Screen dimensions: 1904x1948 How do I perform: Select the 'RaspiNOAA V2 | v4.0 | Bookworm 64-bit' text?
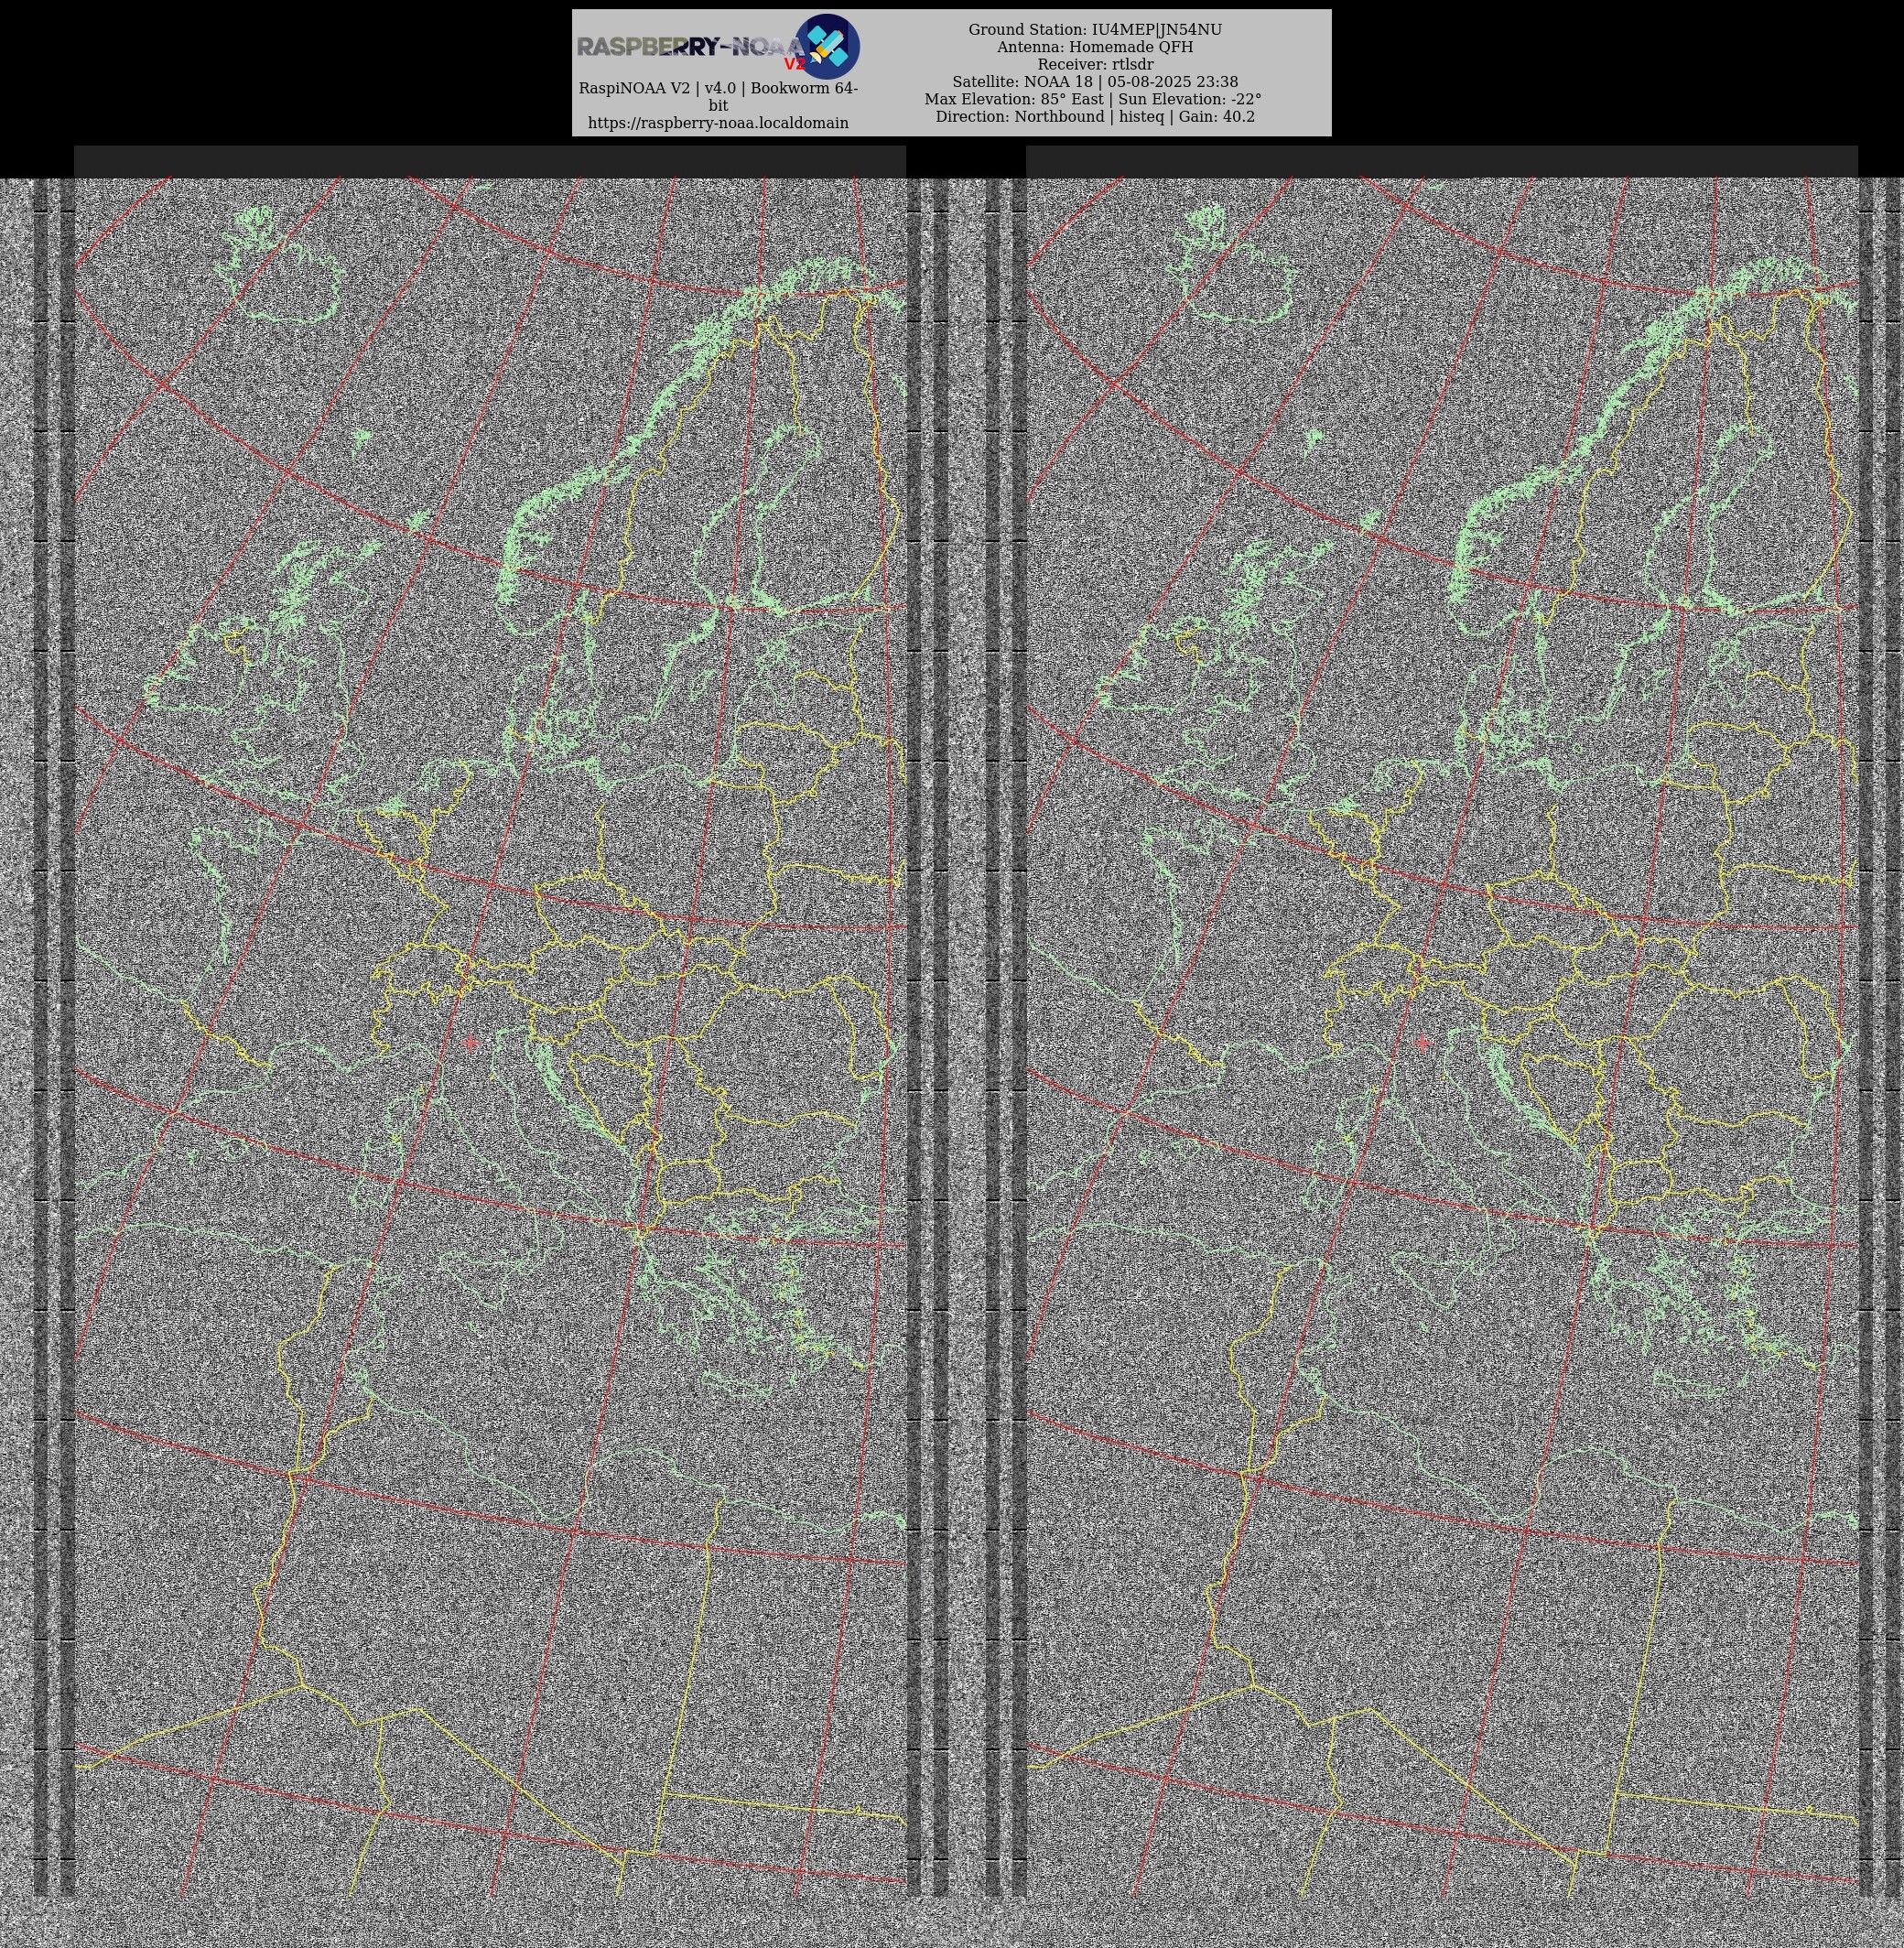pos(718,97)
